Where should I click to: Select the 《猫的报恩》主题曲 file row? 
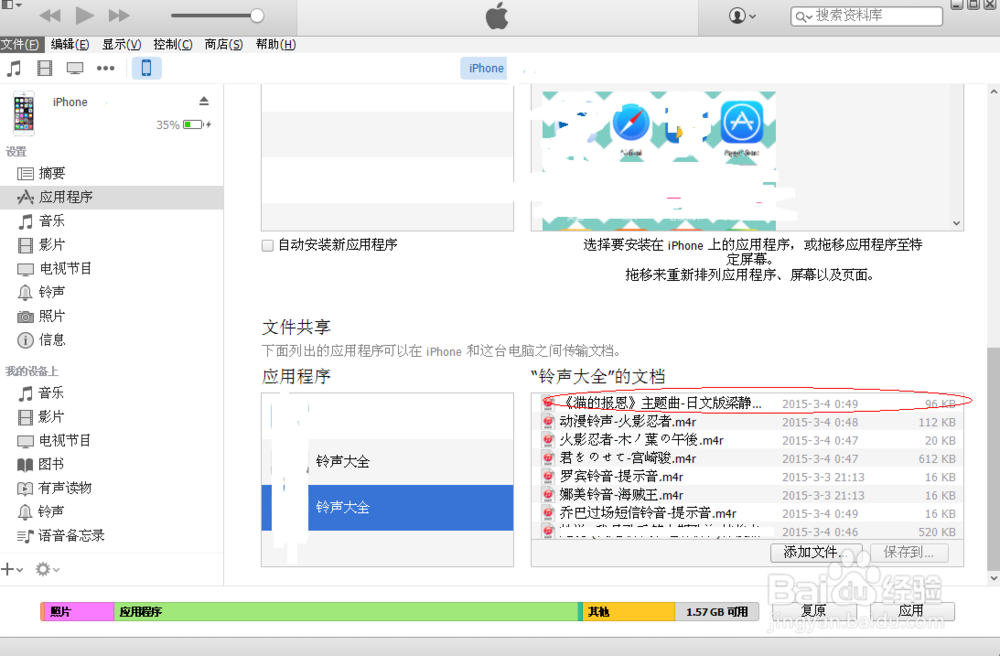click(x=747, y=403)
